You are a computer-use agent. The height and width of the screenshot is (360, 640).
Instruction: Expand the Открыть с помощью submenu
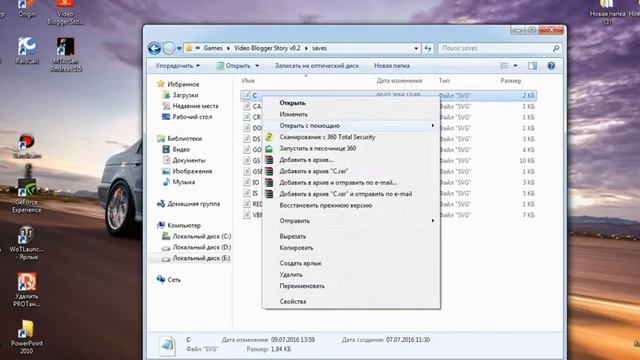pyautogui.click(x=351, y=126)
